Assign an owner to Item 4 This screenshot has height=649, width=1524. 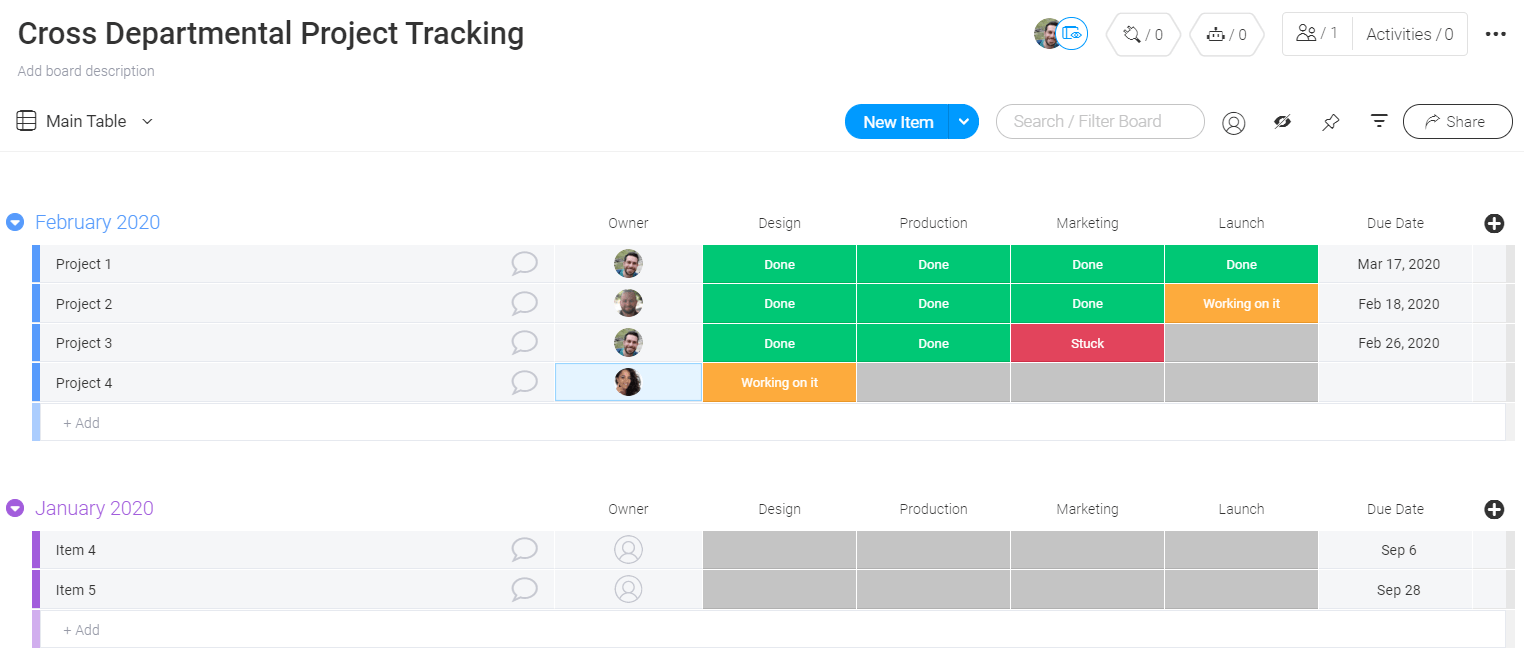pos(628,549)
